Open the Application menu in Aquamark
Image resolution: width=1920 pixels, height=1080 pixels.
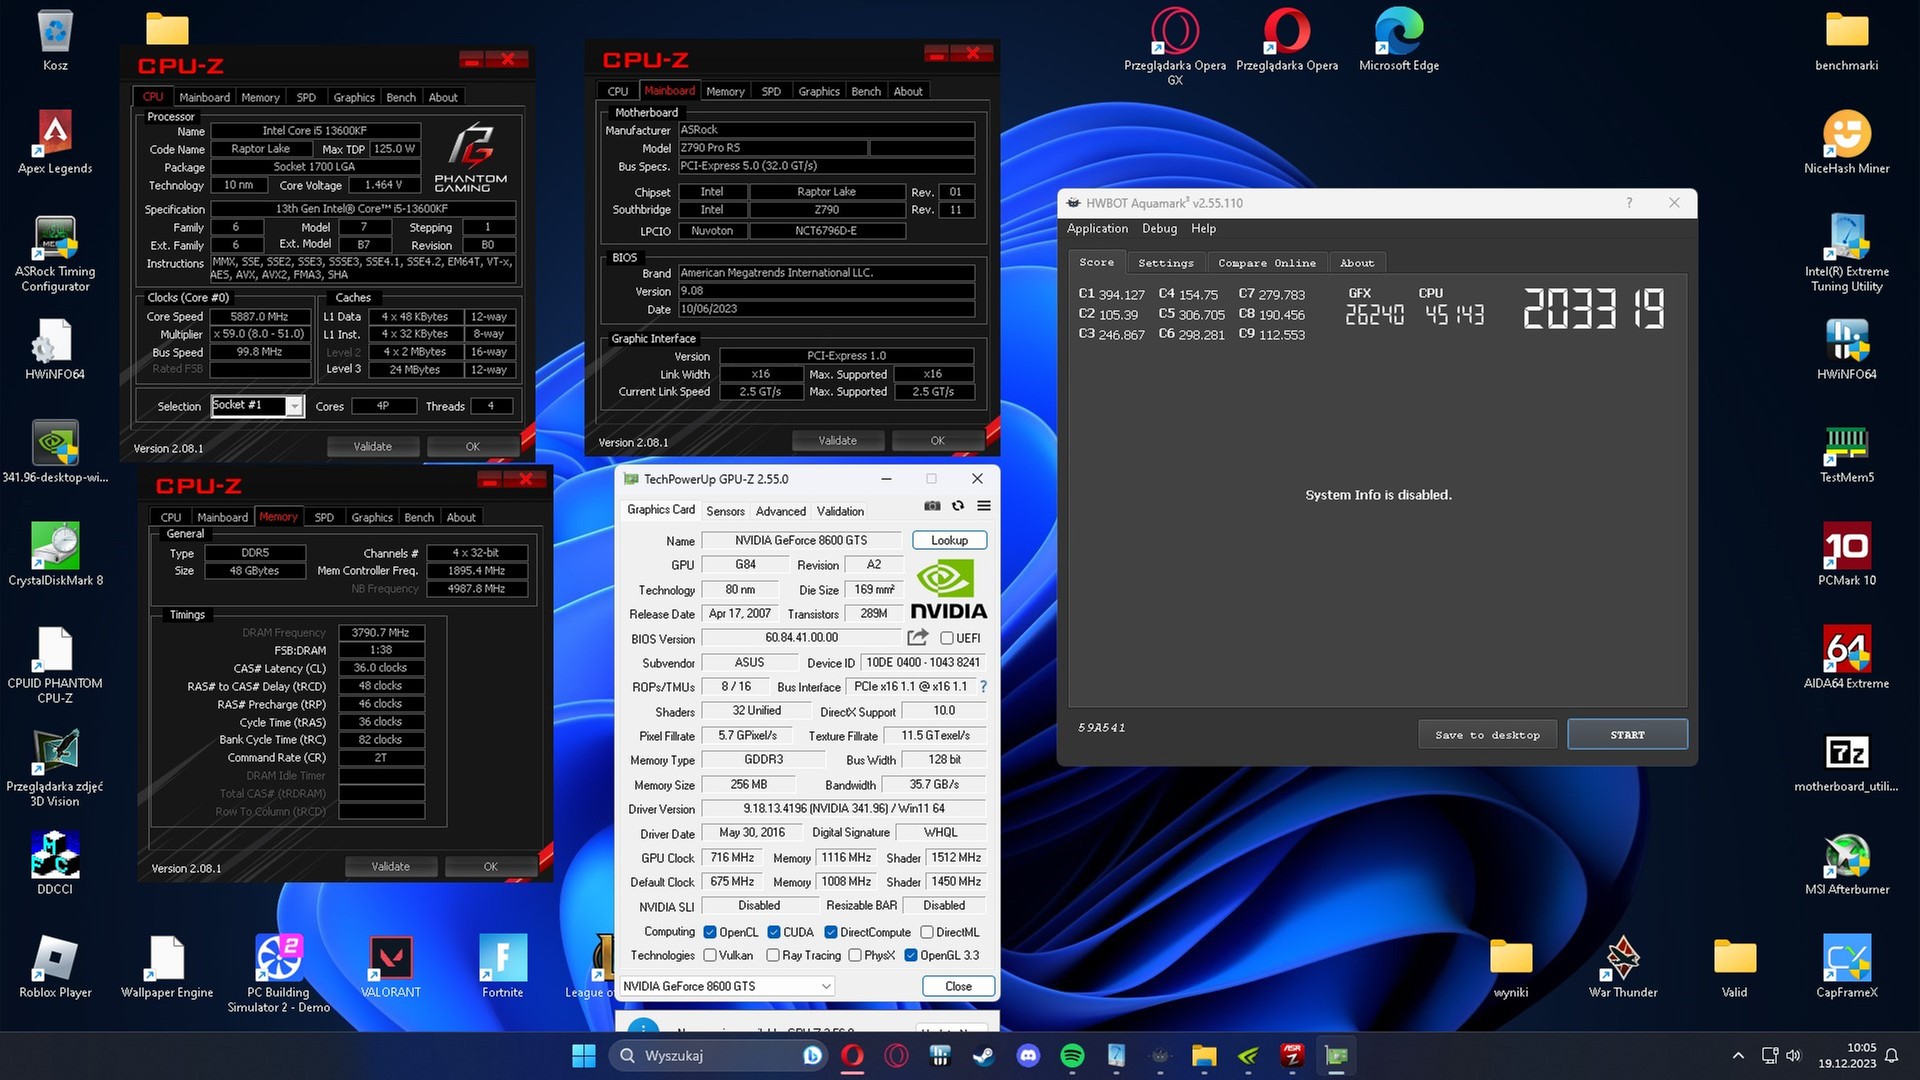(x=1097, y=229)
